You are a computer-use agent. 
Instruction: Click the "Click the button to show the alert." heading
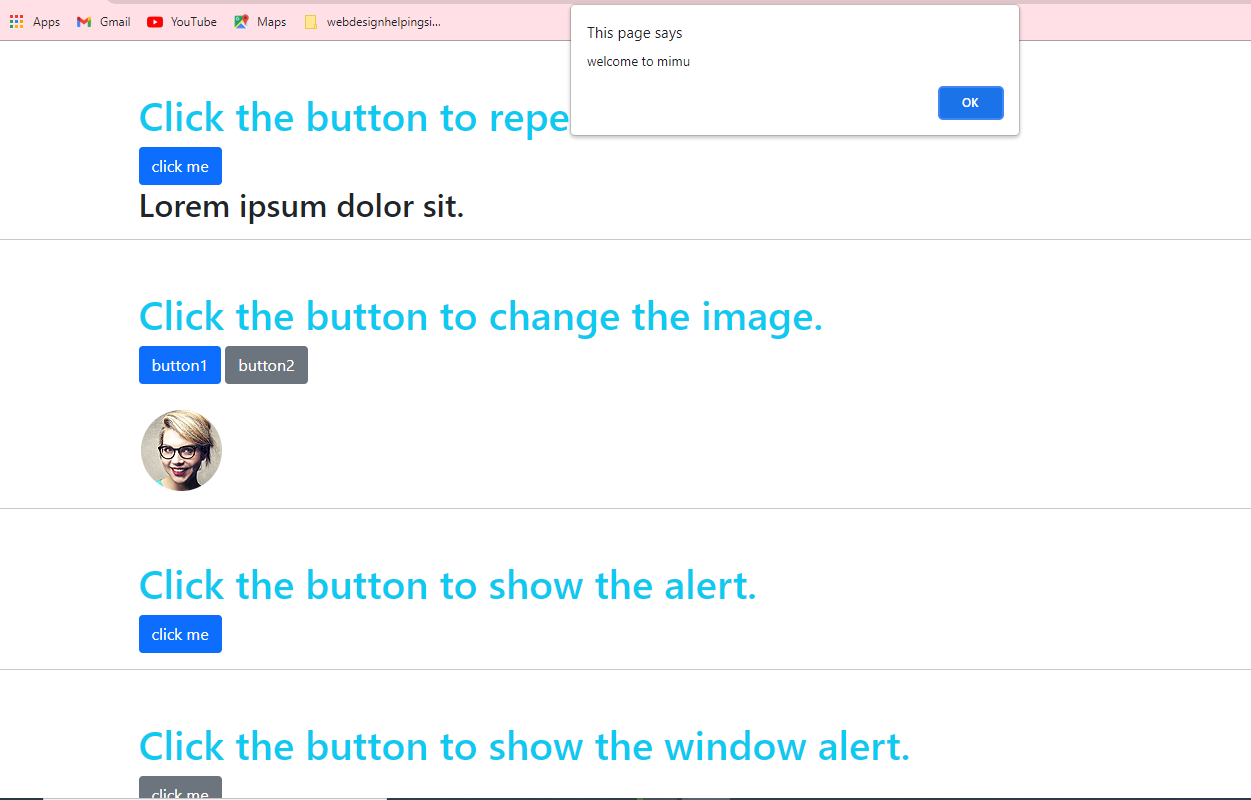coord(447,585)
